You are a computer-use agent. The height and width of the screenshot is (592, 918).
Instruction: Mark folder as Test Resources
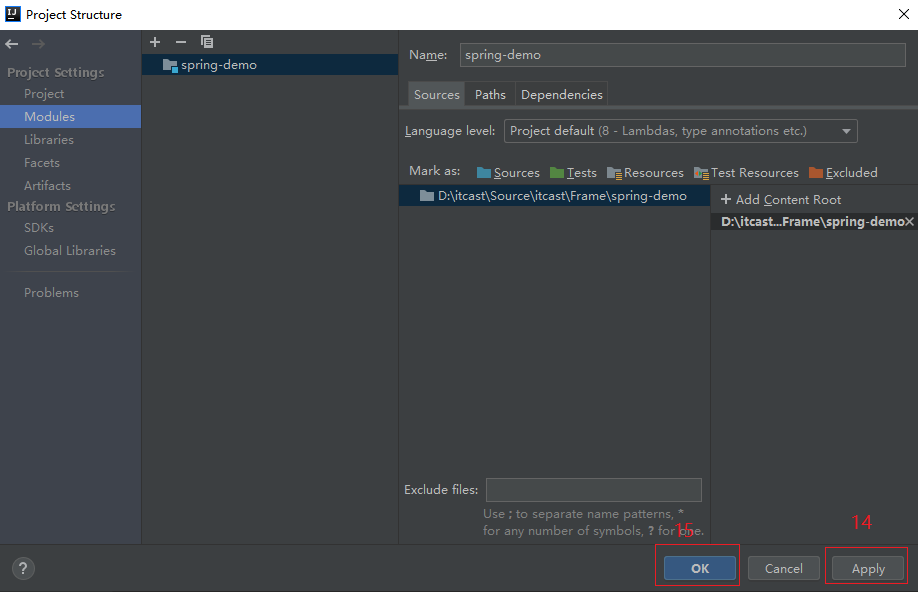click(x=746, y=173)
